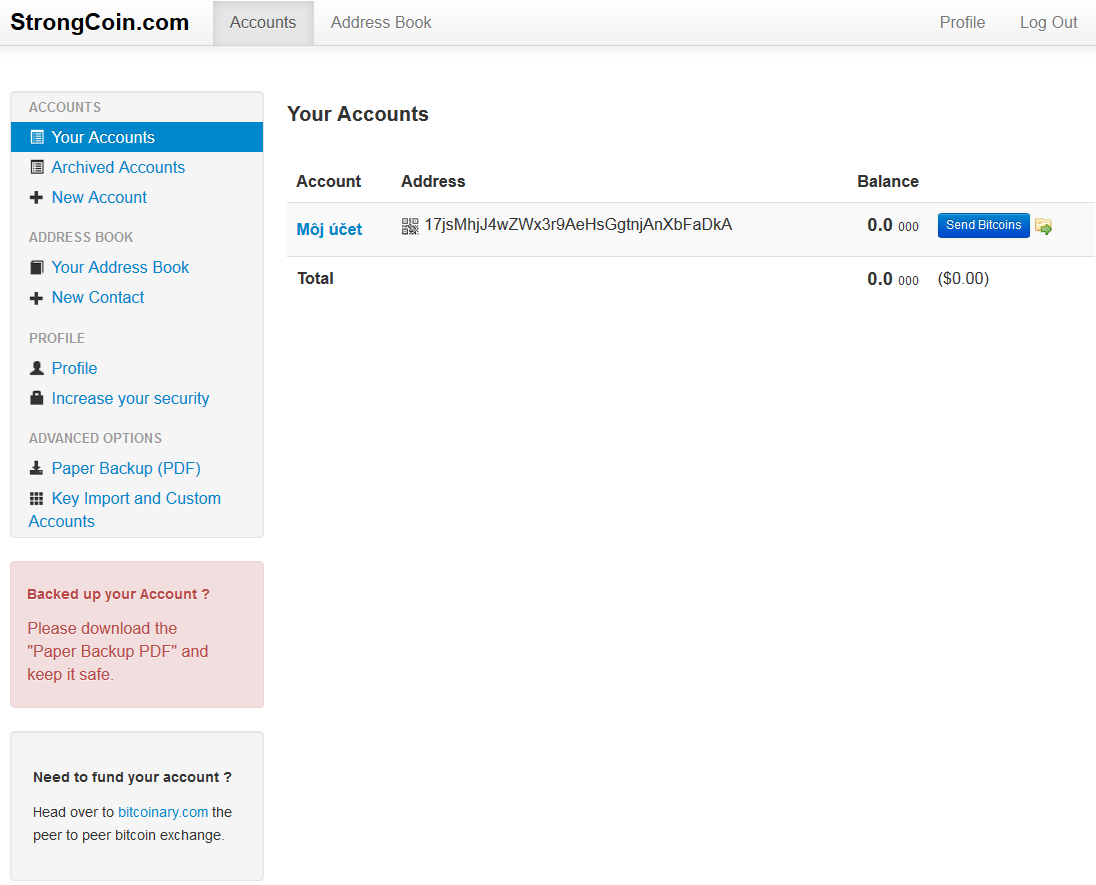Screen dimensions: 1096x885
Task: Click the list icon beside Your Accounts
Action: coord(37,137)
